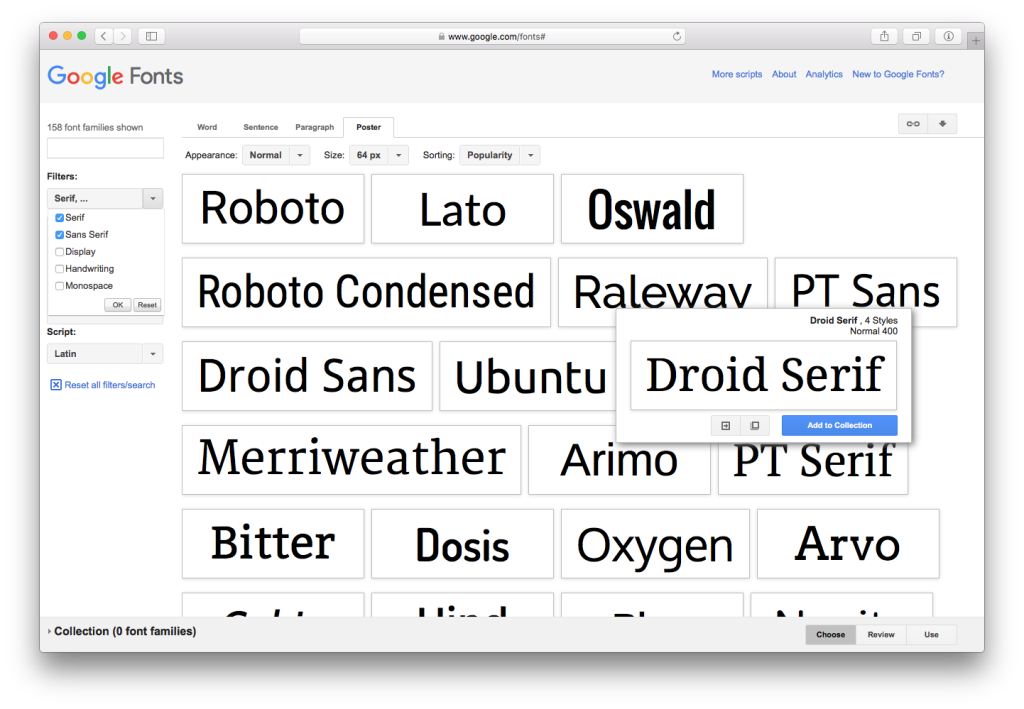Expand the Collection drawer triangle
1024x709 pixels.
[x=49, y=631]
